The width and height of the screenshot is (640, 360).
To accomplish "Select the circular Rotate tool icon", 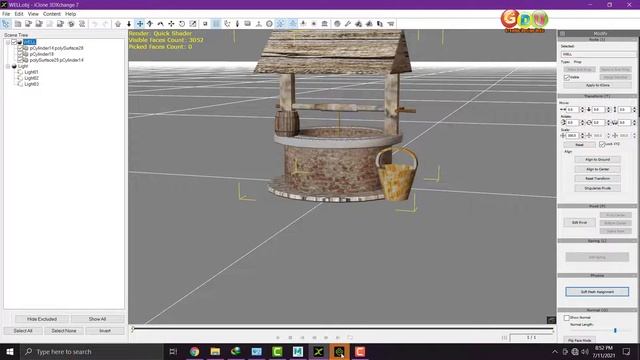I will coord(182,24).
